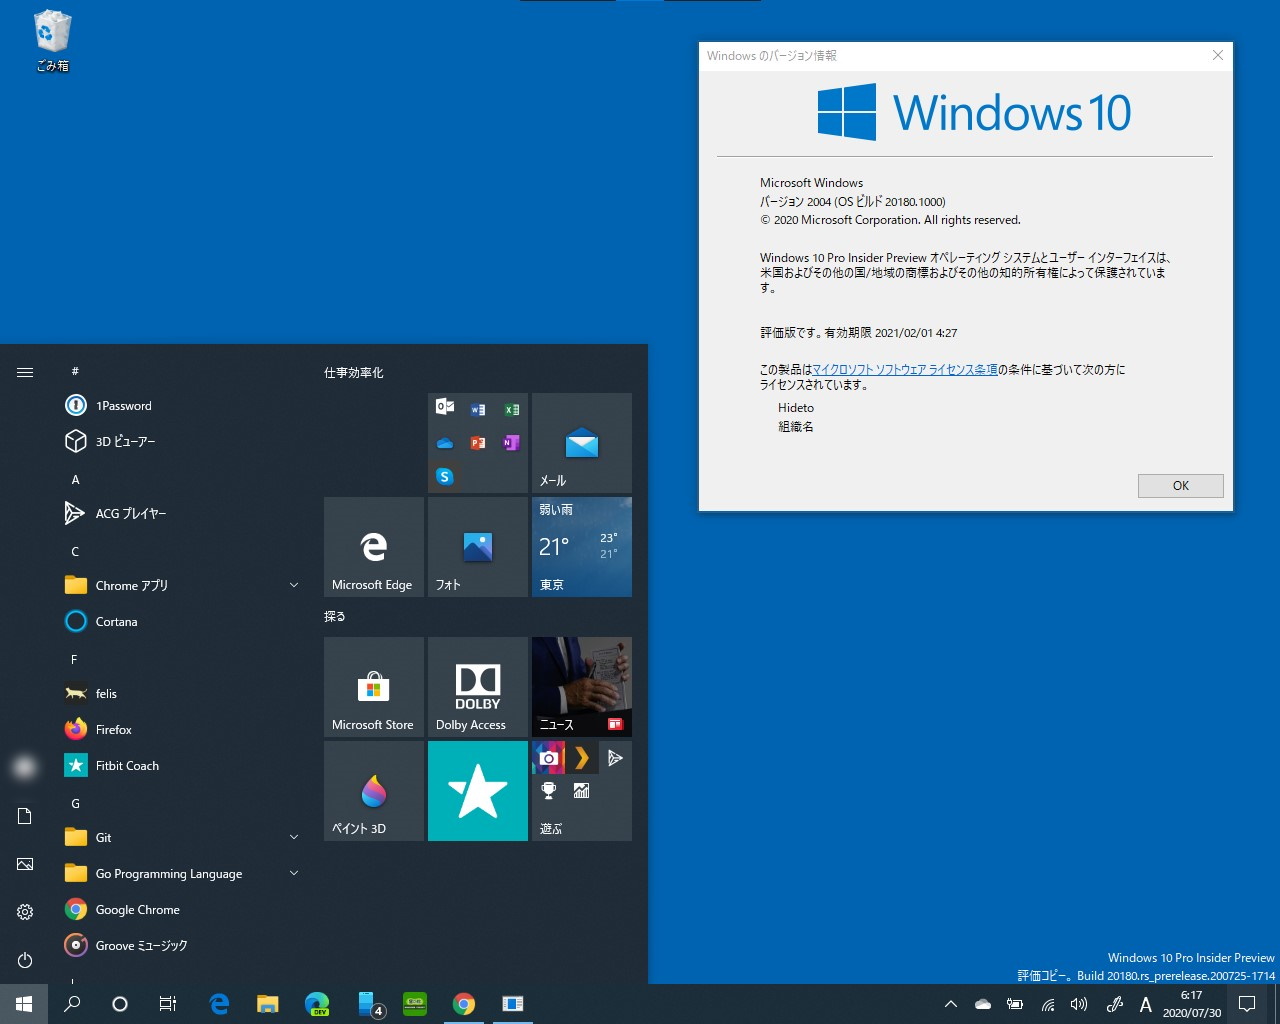Open the ニュース tile

coord(581,687)
